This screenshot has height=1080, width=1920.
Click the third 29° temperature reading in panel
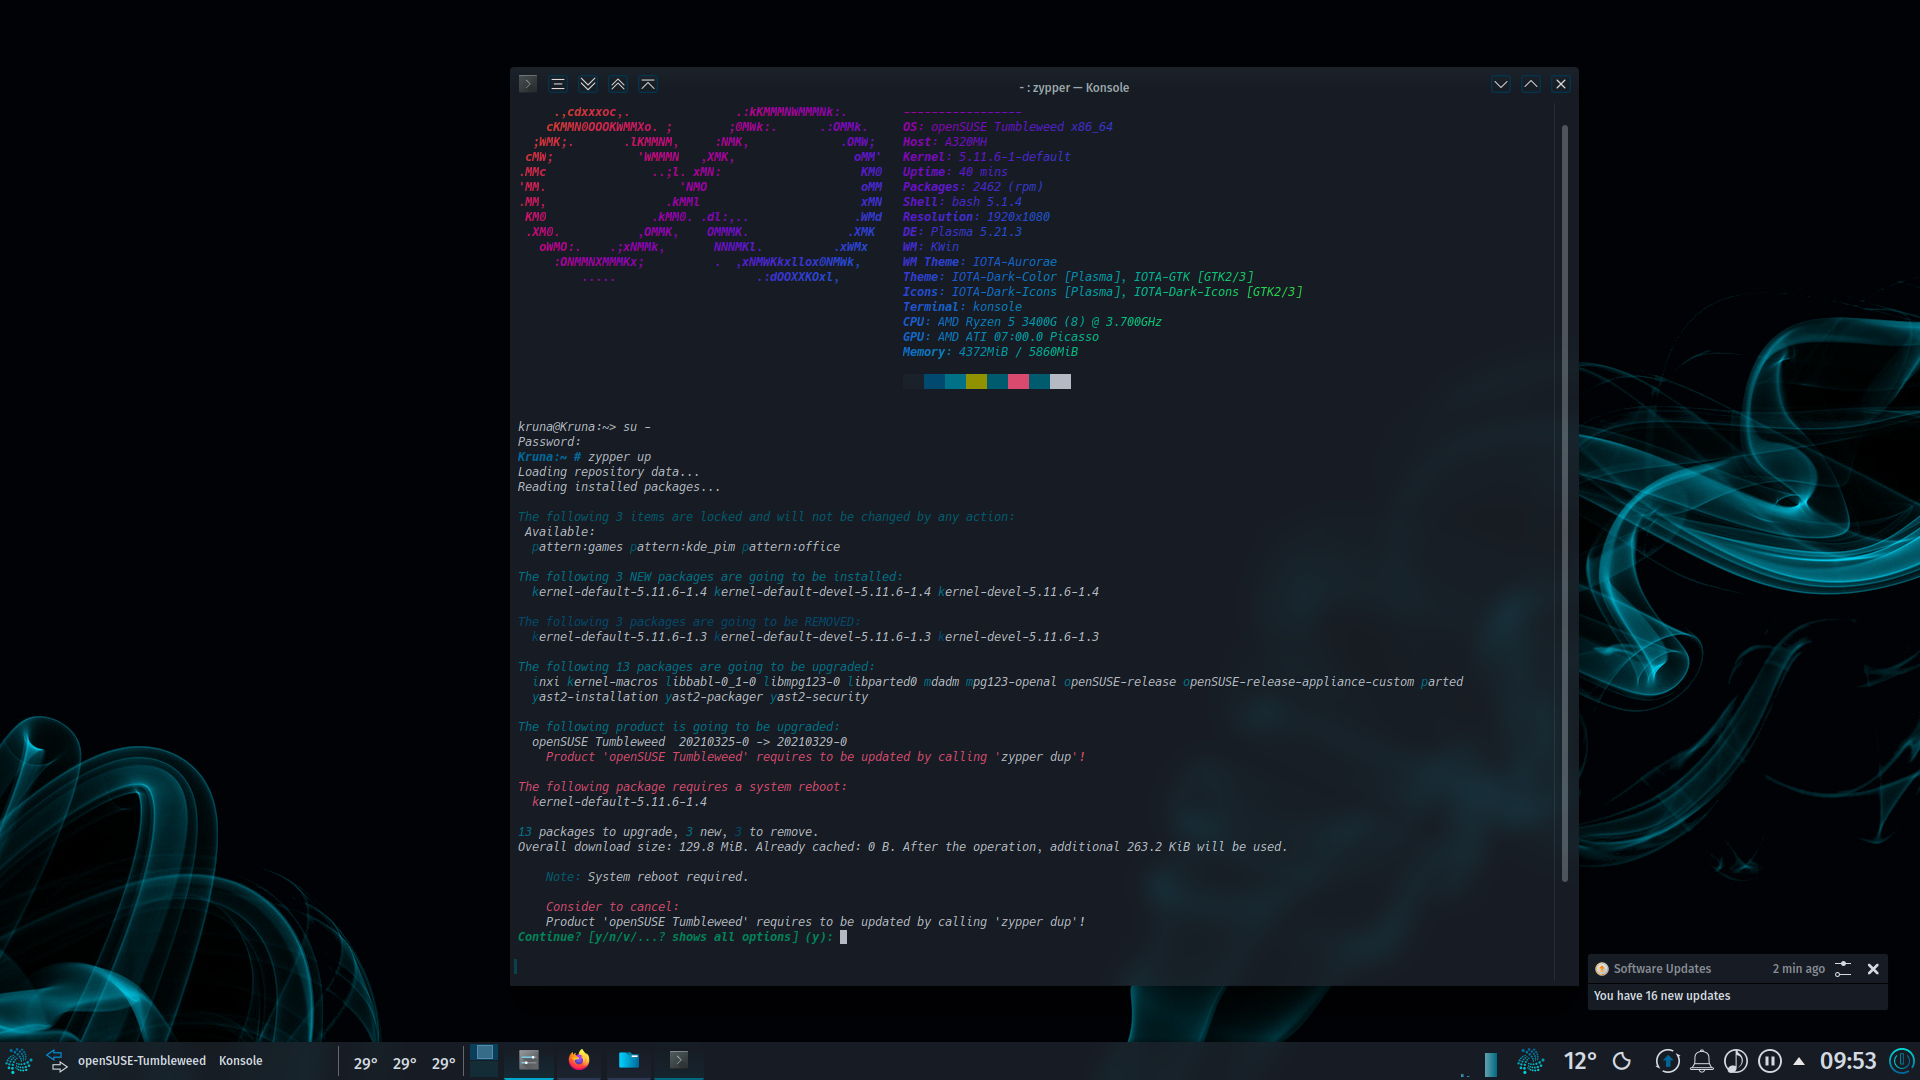click(x=444, y=1063)
